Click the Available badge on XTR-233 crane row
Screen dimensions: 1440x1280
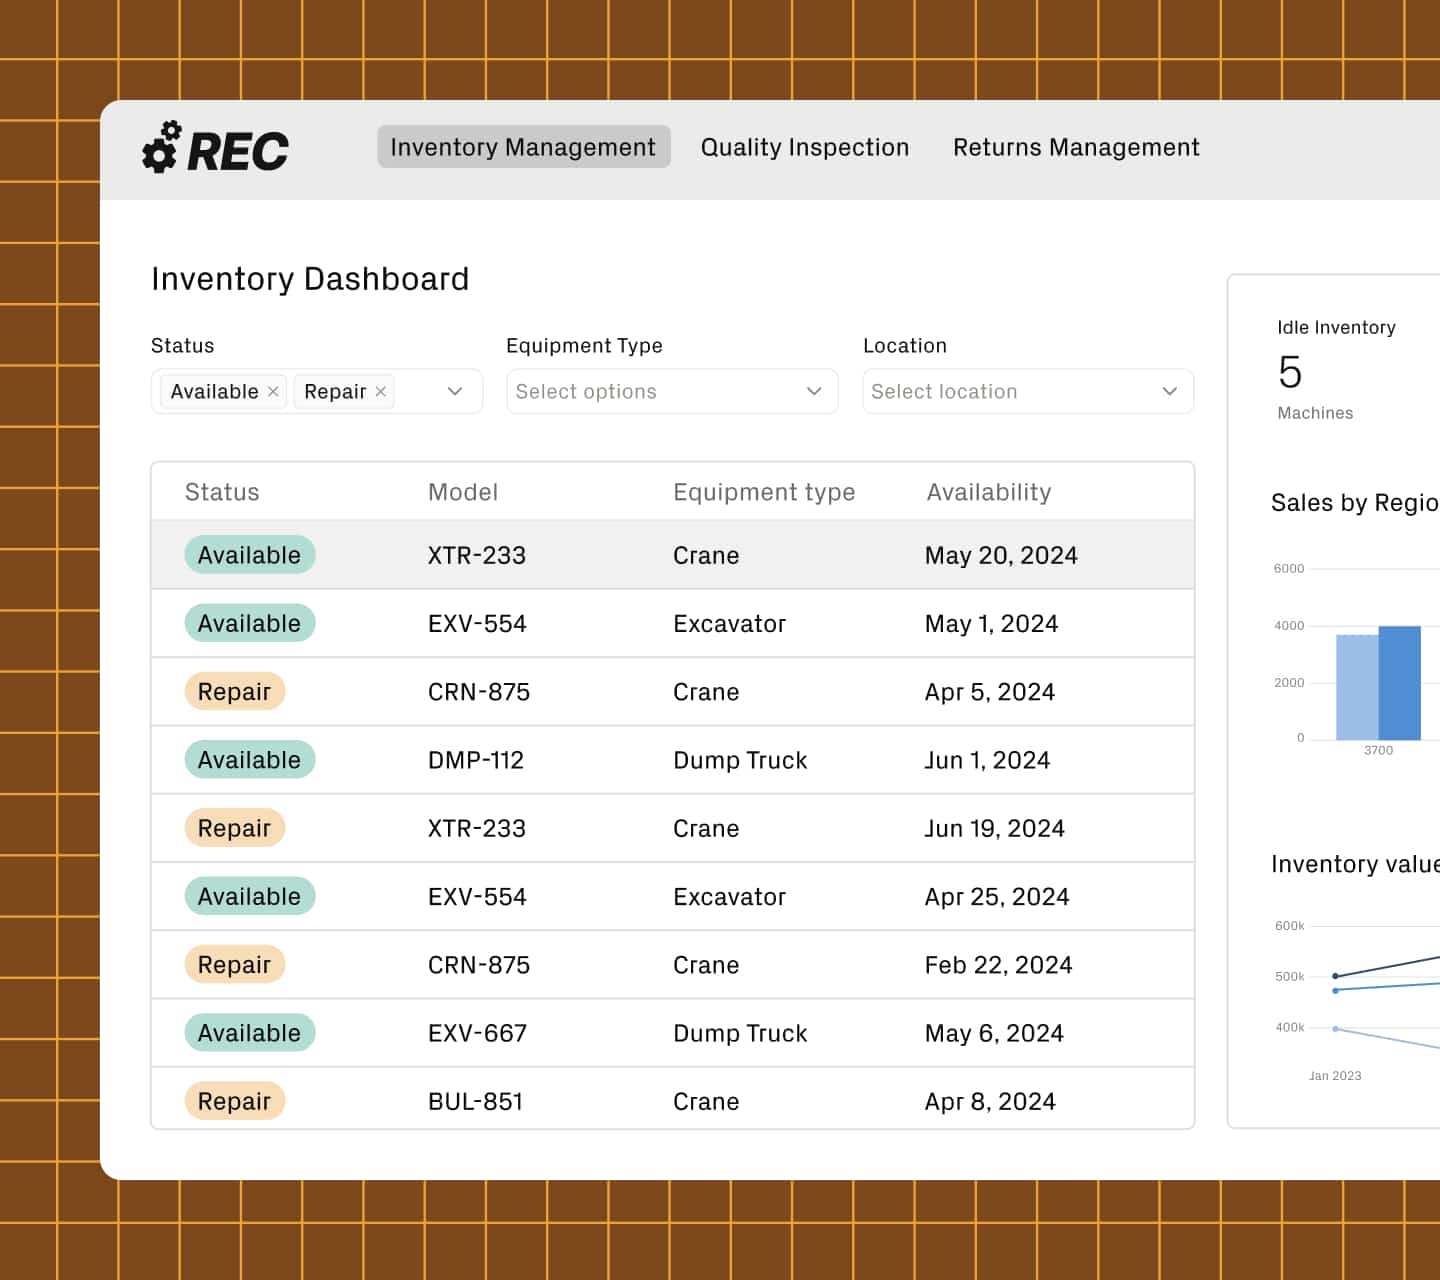(249, 554)
